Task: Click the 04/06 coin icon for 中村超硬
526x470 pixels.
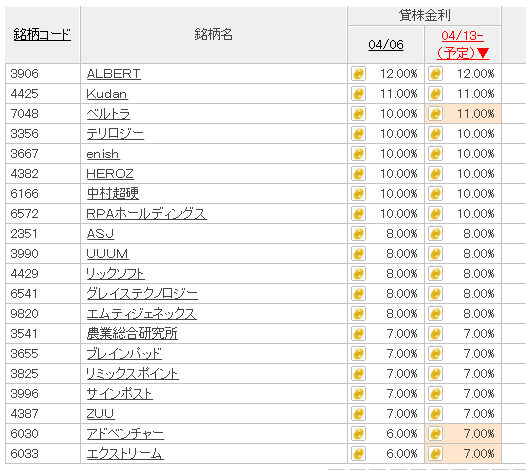Action: pyautogui.click(x=358, y=194)
